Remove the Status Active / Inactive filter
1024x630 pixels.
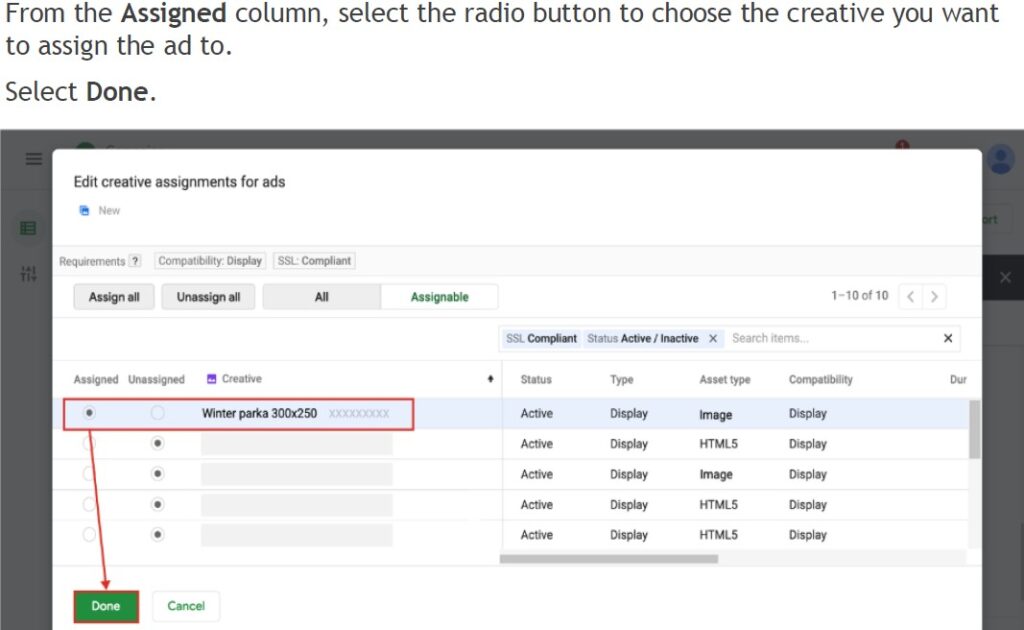click(713, 338)
